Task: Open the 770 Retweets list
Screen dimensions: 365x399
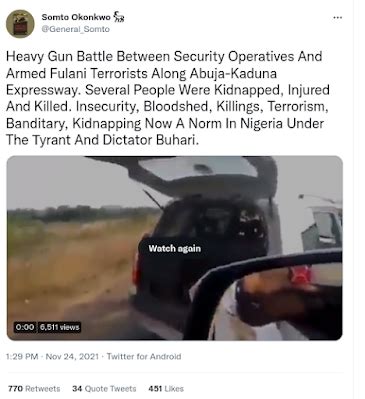Action: pos(34,389)
